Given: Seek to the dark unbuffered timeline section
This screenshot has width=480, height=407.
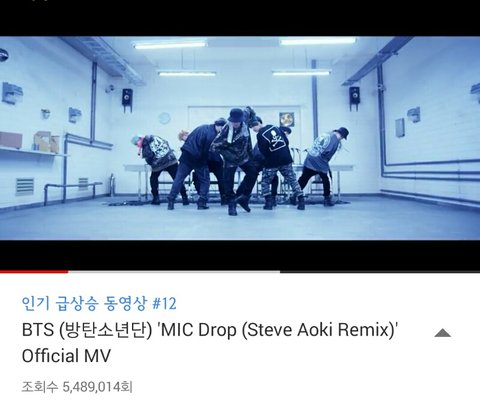Looking at the screenshot, I should [x=380, y=272].
